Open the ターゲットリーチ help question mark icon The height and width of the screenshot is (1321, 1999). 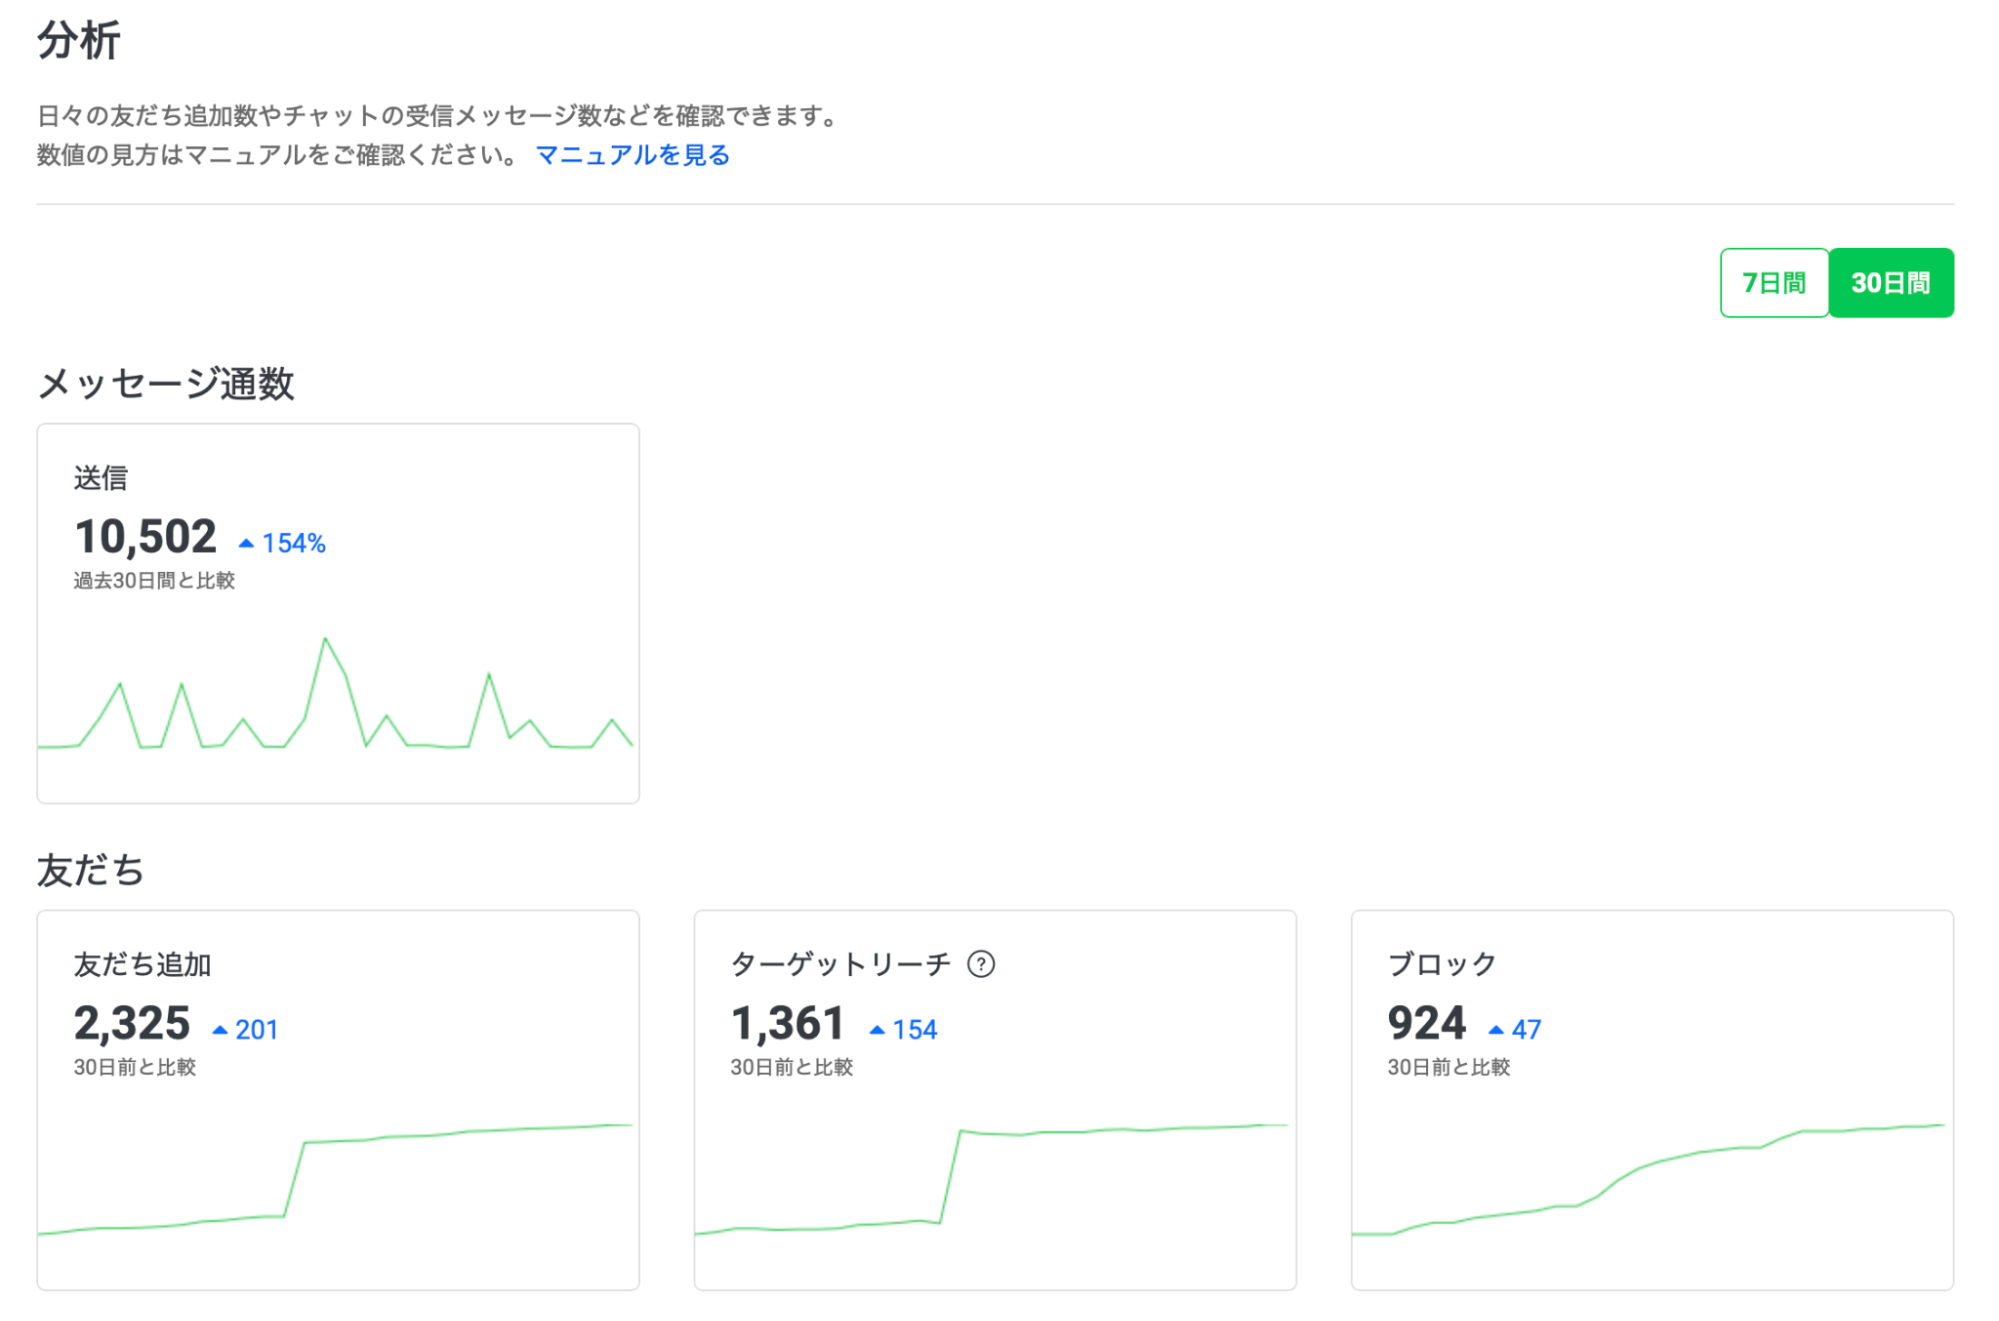981,964
